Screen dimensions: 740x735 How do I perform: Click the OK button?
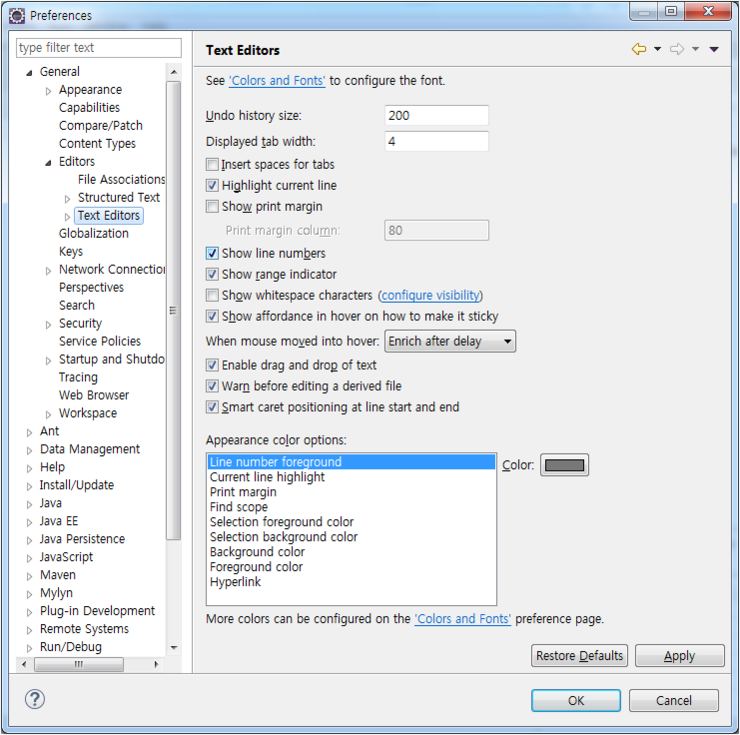576,701
